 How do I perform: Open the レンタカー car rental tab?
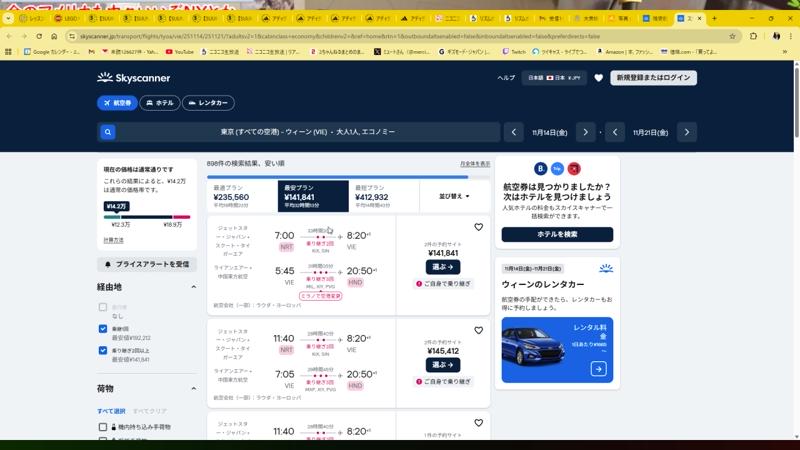click(208, 103)
